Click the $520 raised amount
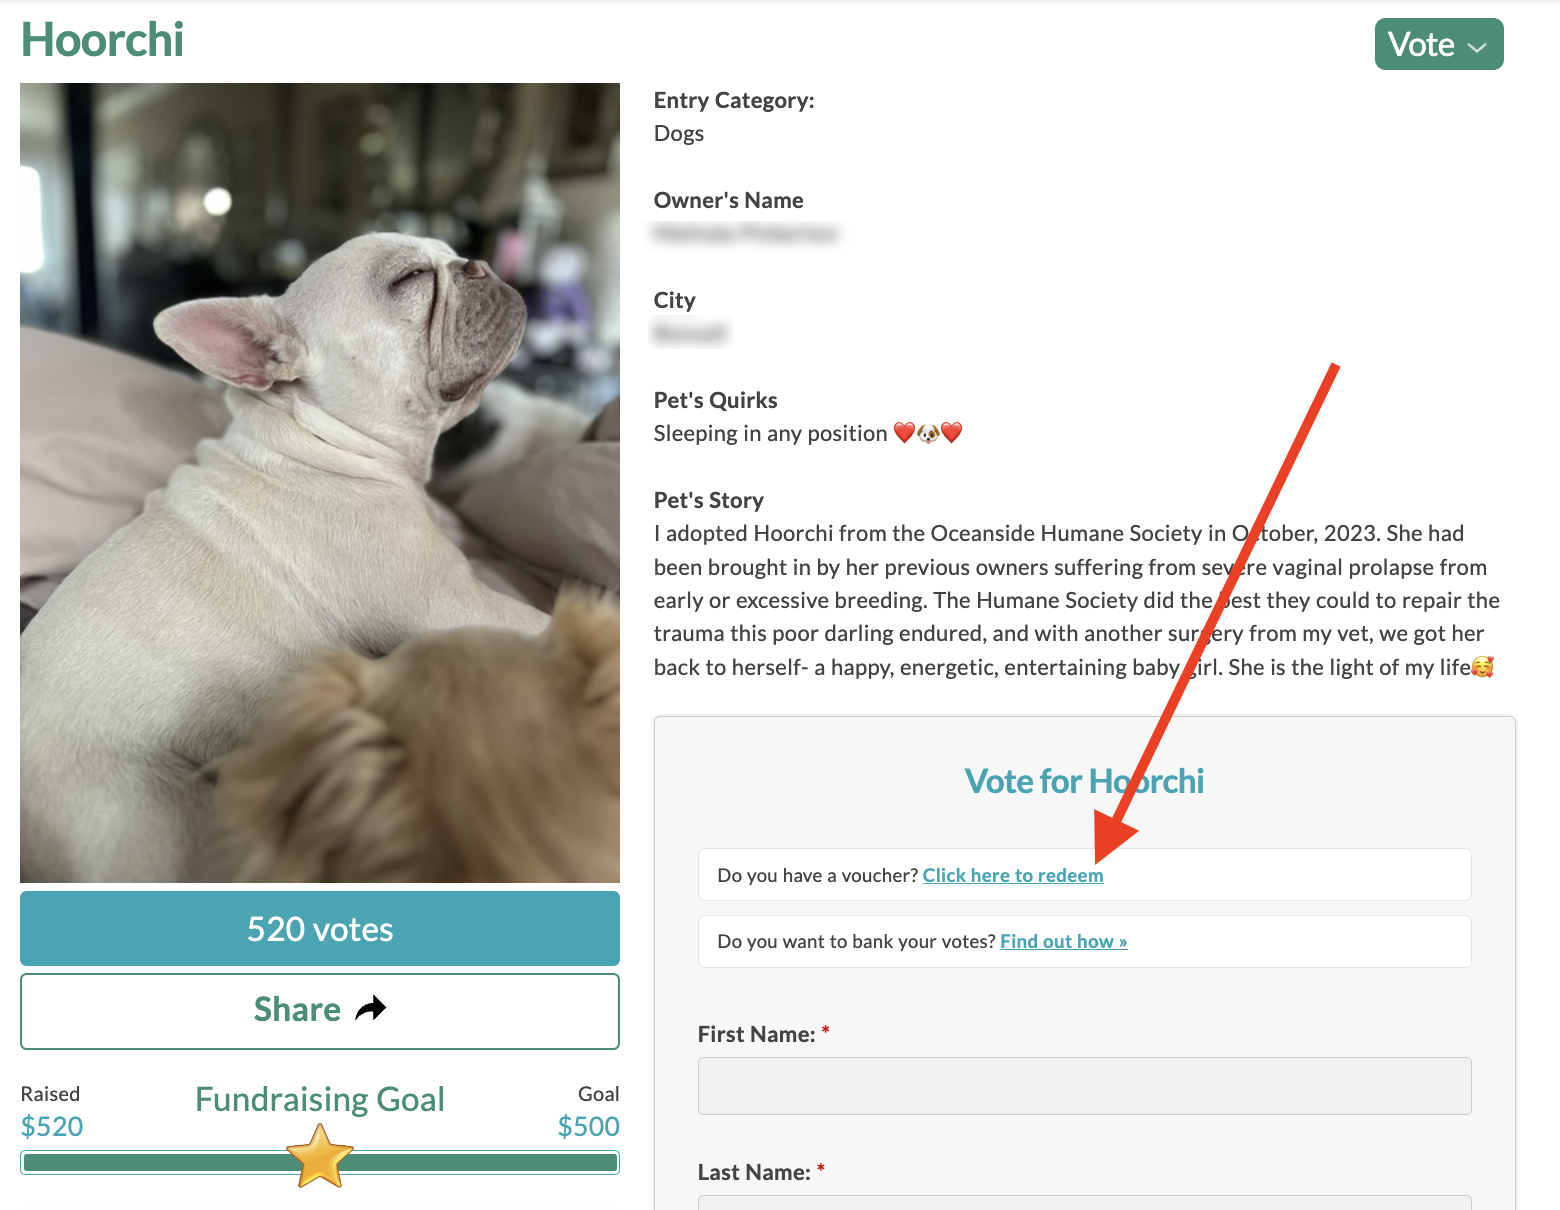The image size is (1560, 1210). [x=52, y=1127]
